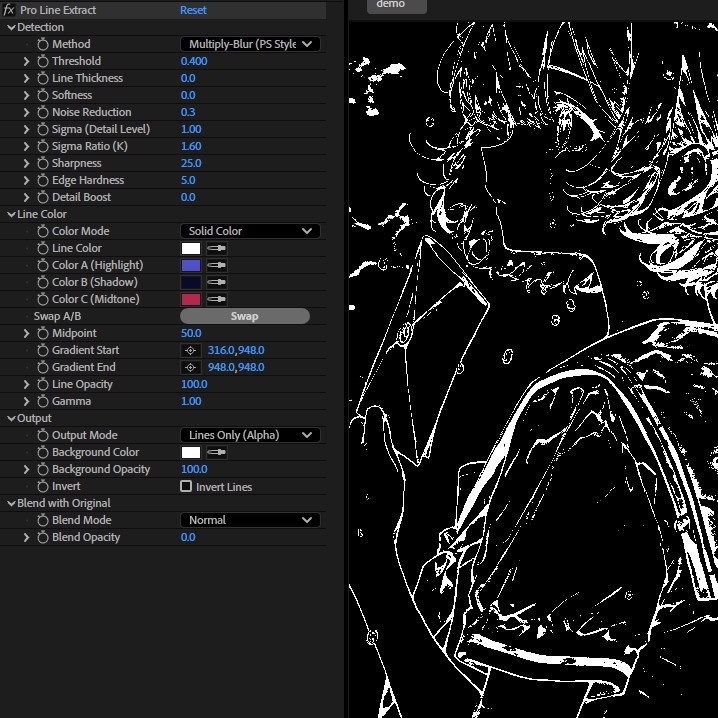The image size is (718, 718).
Task: Click the Line Opacity stopwatch icon
Action: pyautogui.click(x=43, y=384)
